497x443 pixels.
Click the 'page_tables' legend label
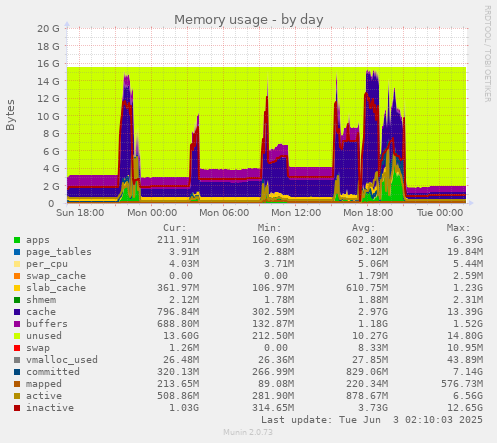click(x=59, y=252)
